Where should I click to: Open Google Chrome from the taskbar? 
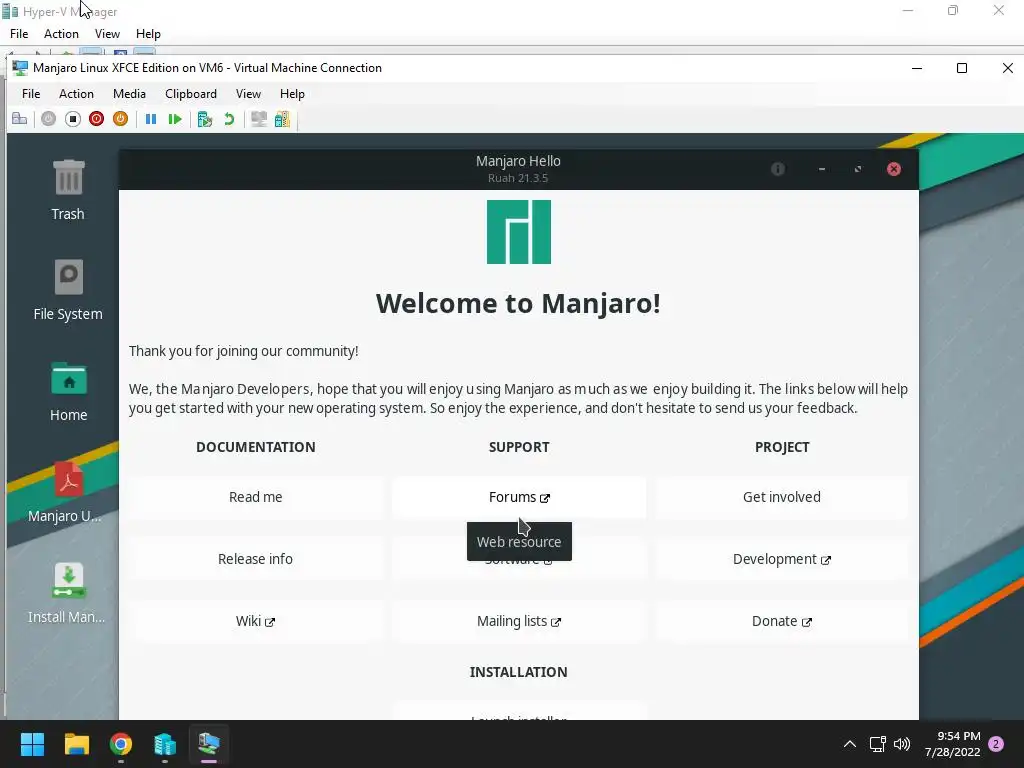click(x=121, y=744)
